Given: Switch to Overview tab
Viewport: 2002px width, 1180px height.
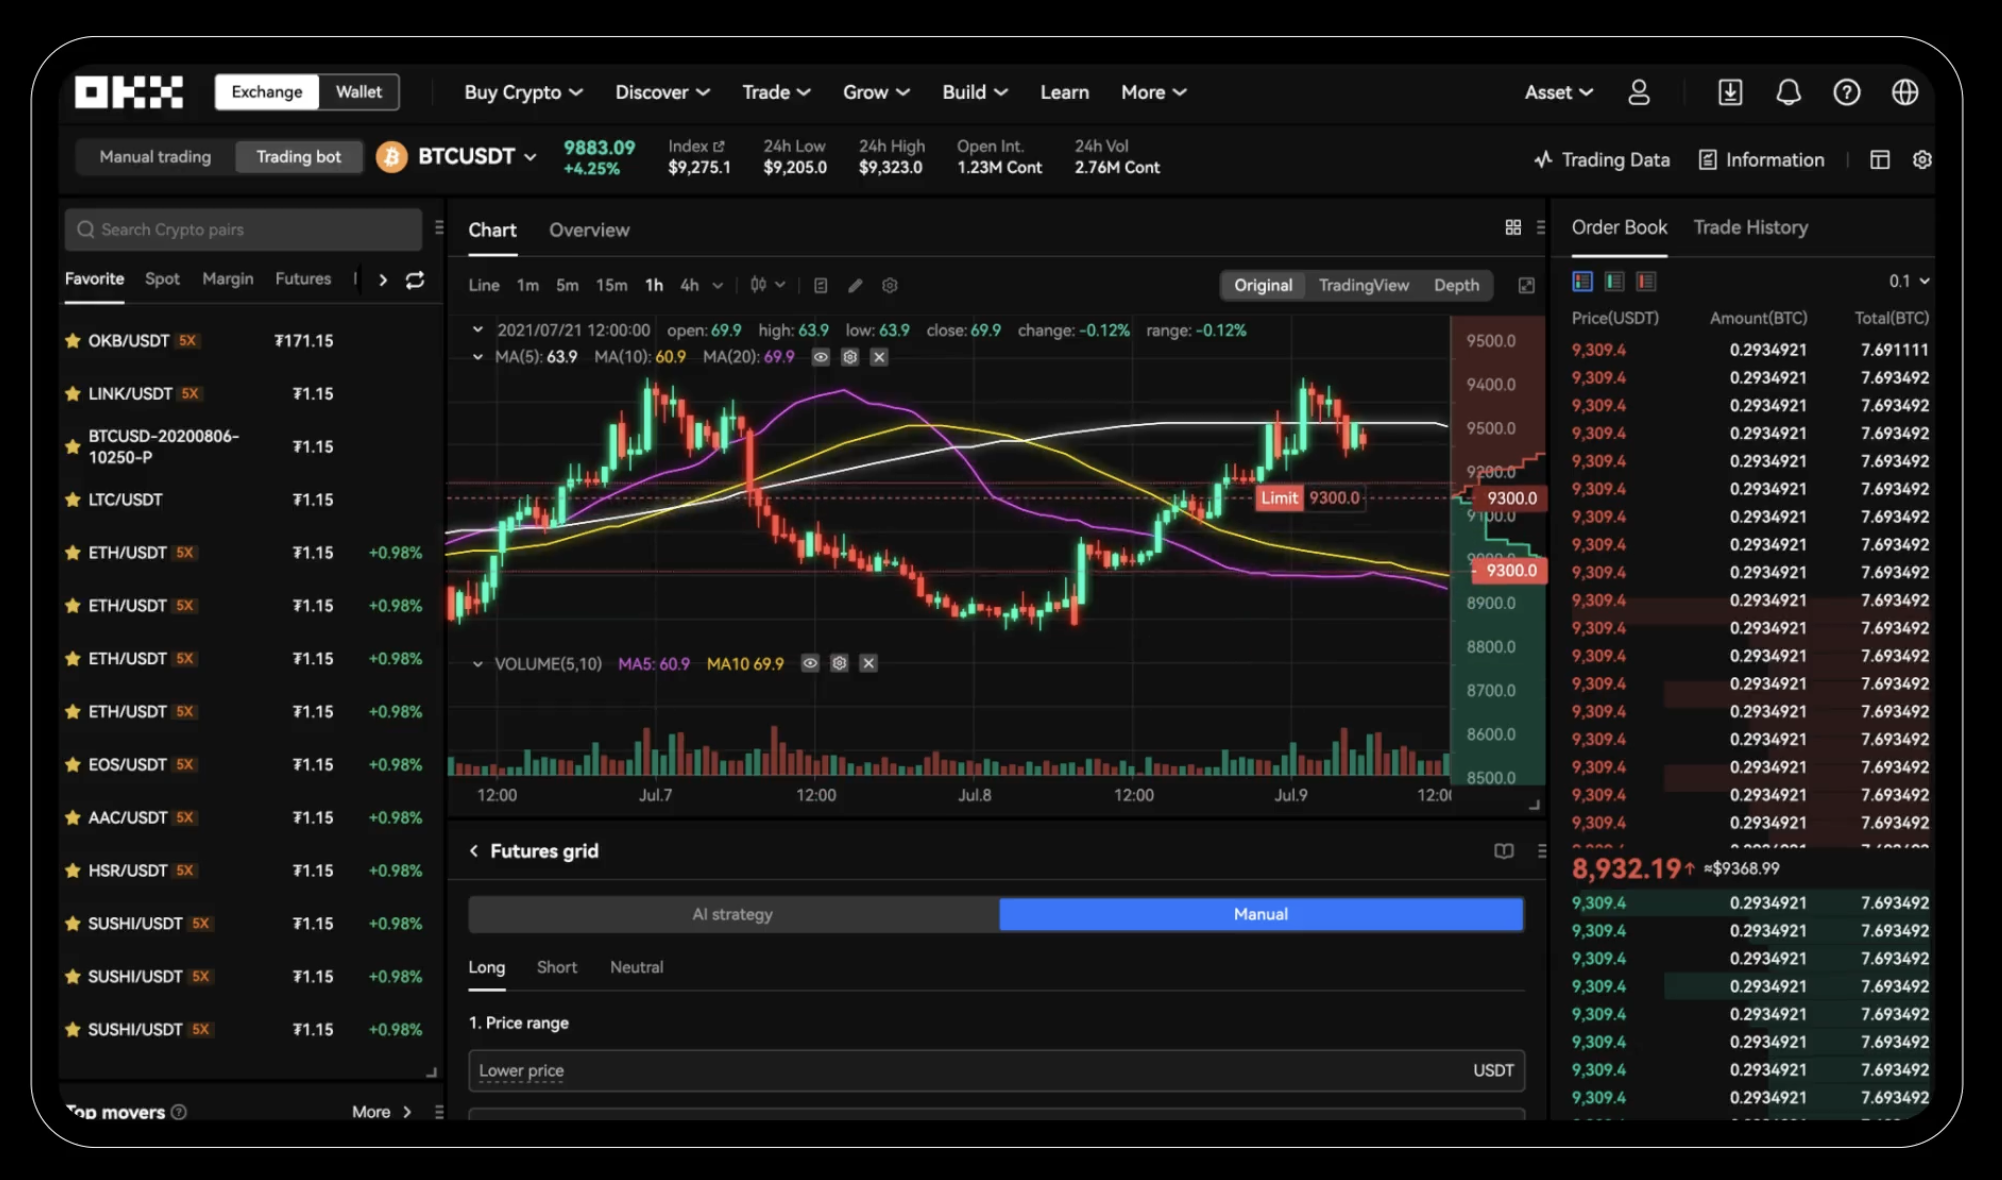Looking at the screenshot, I should [x=589, y=230].
